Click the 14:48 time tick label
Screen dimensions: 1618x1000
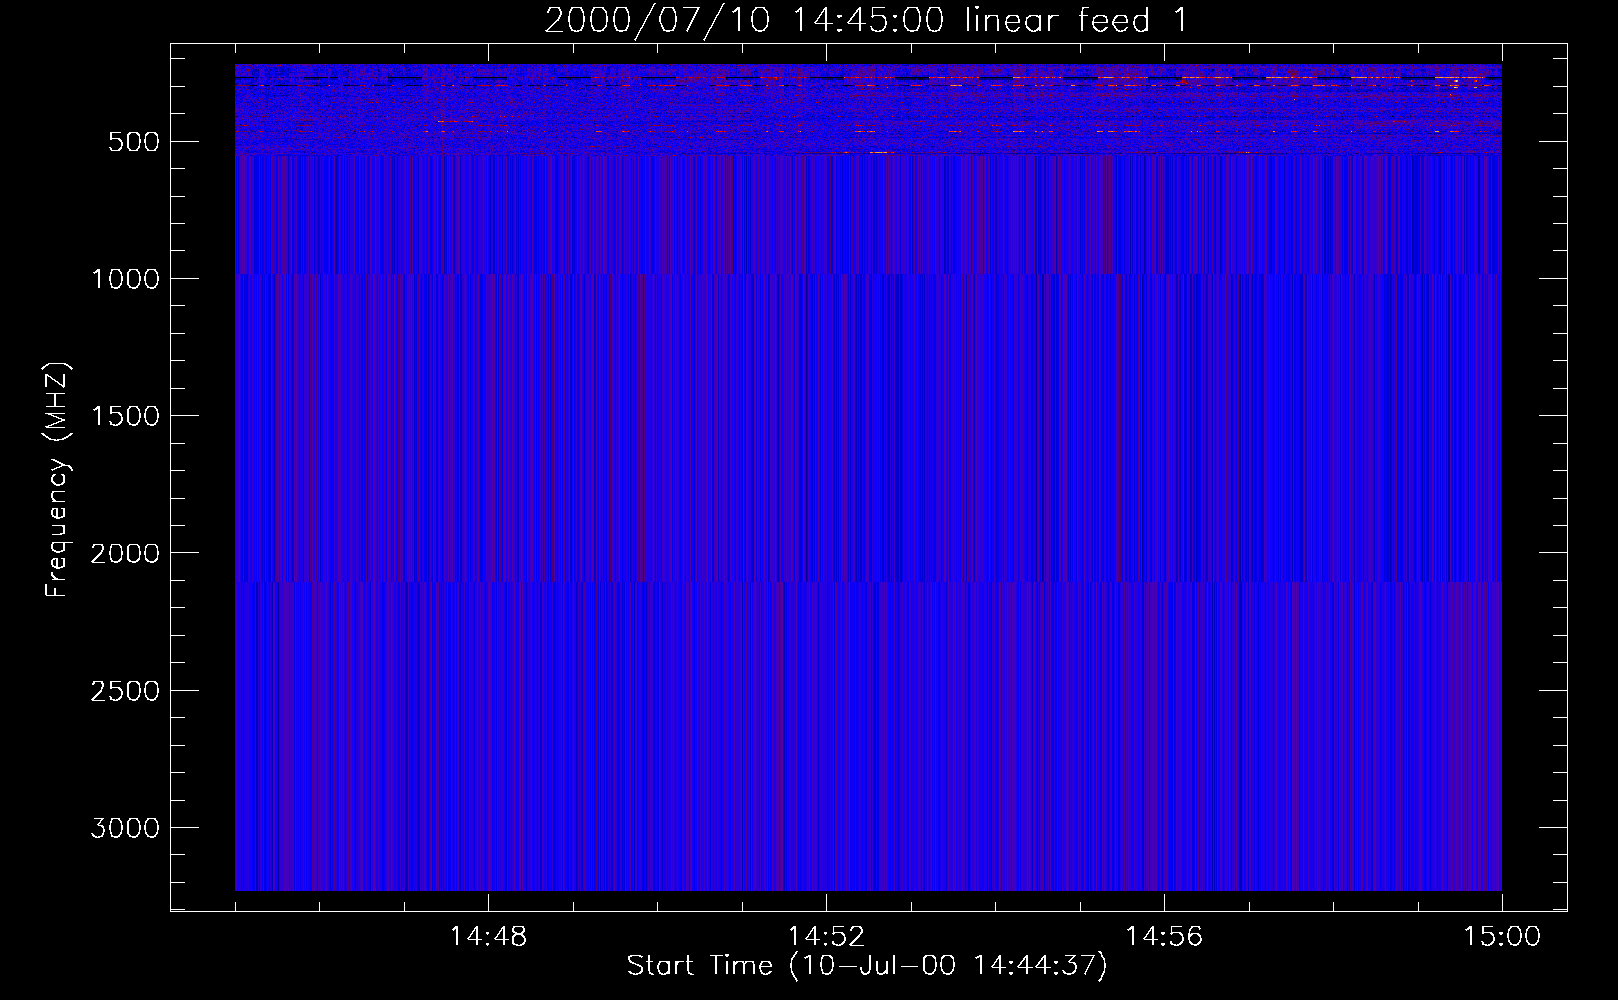488,937
